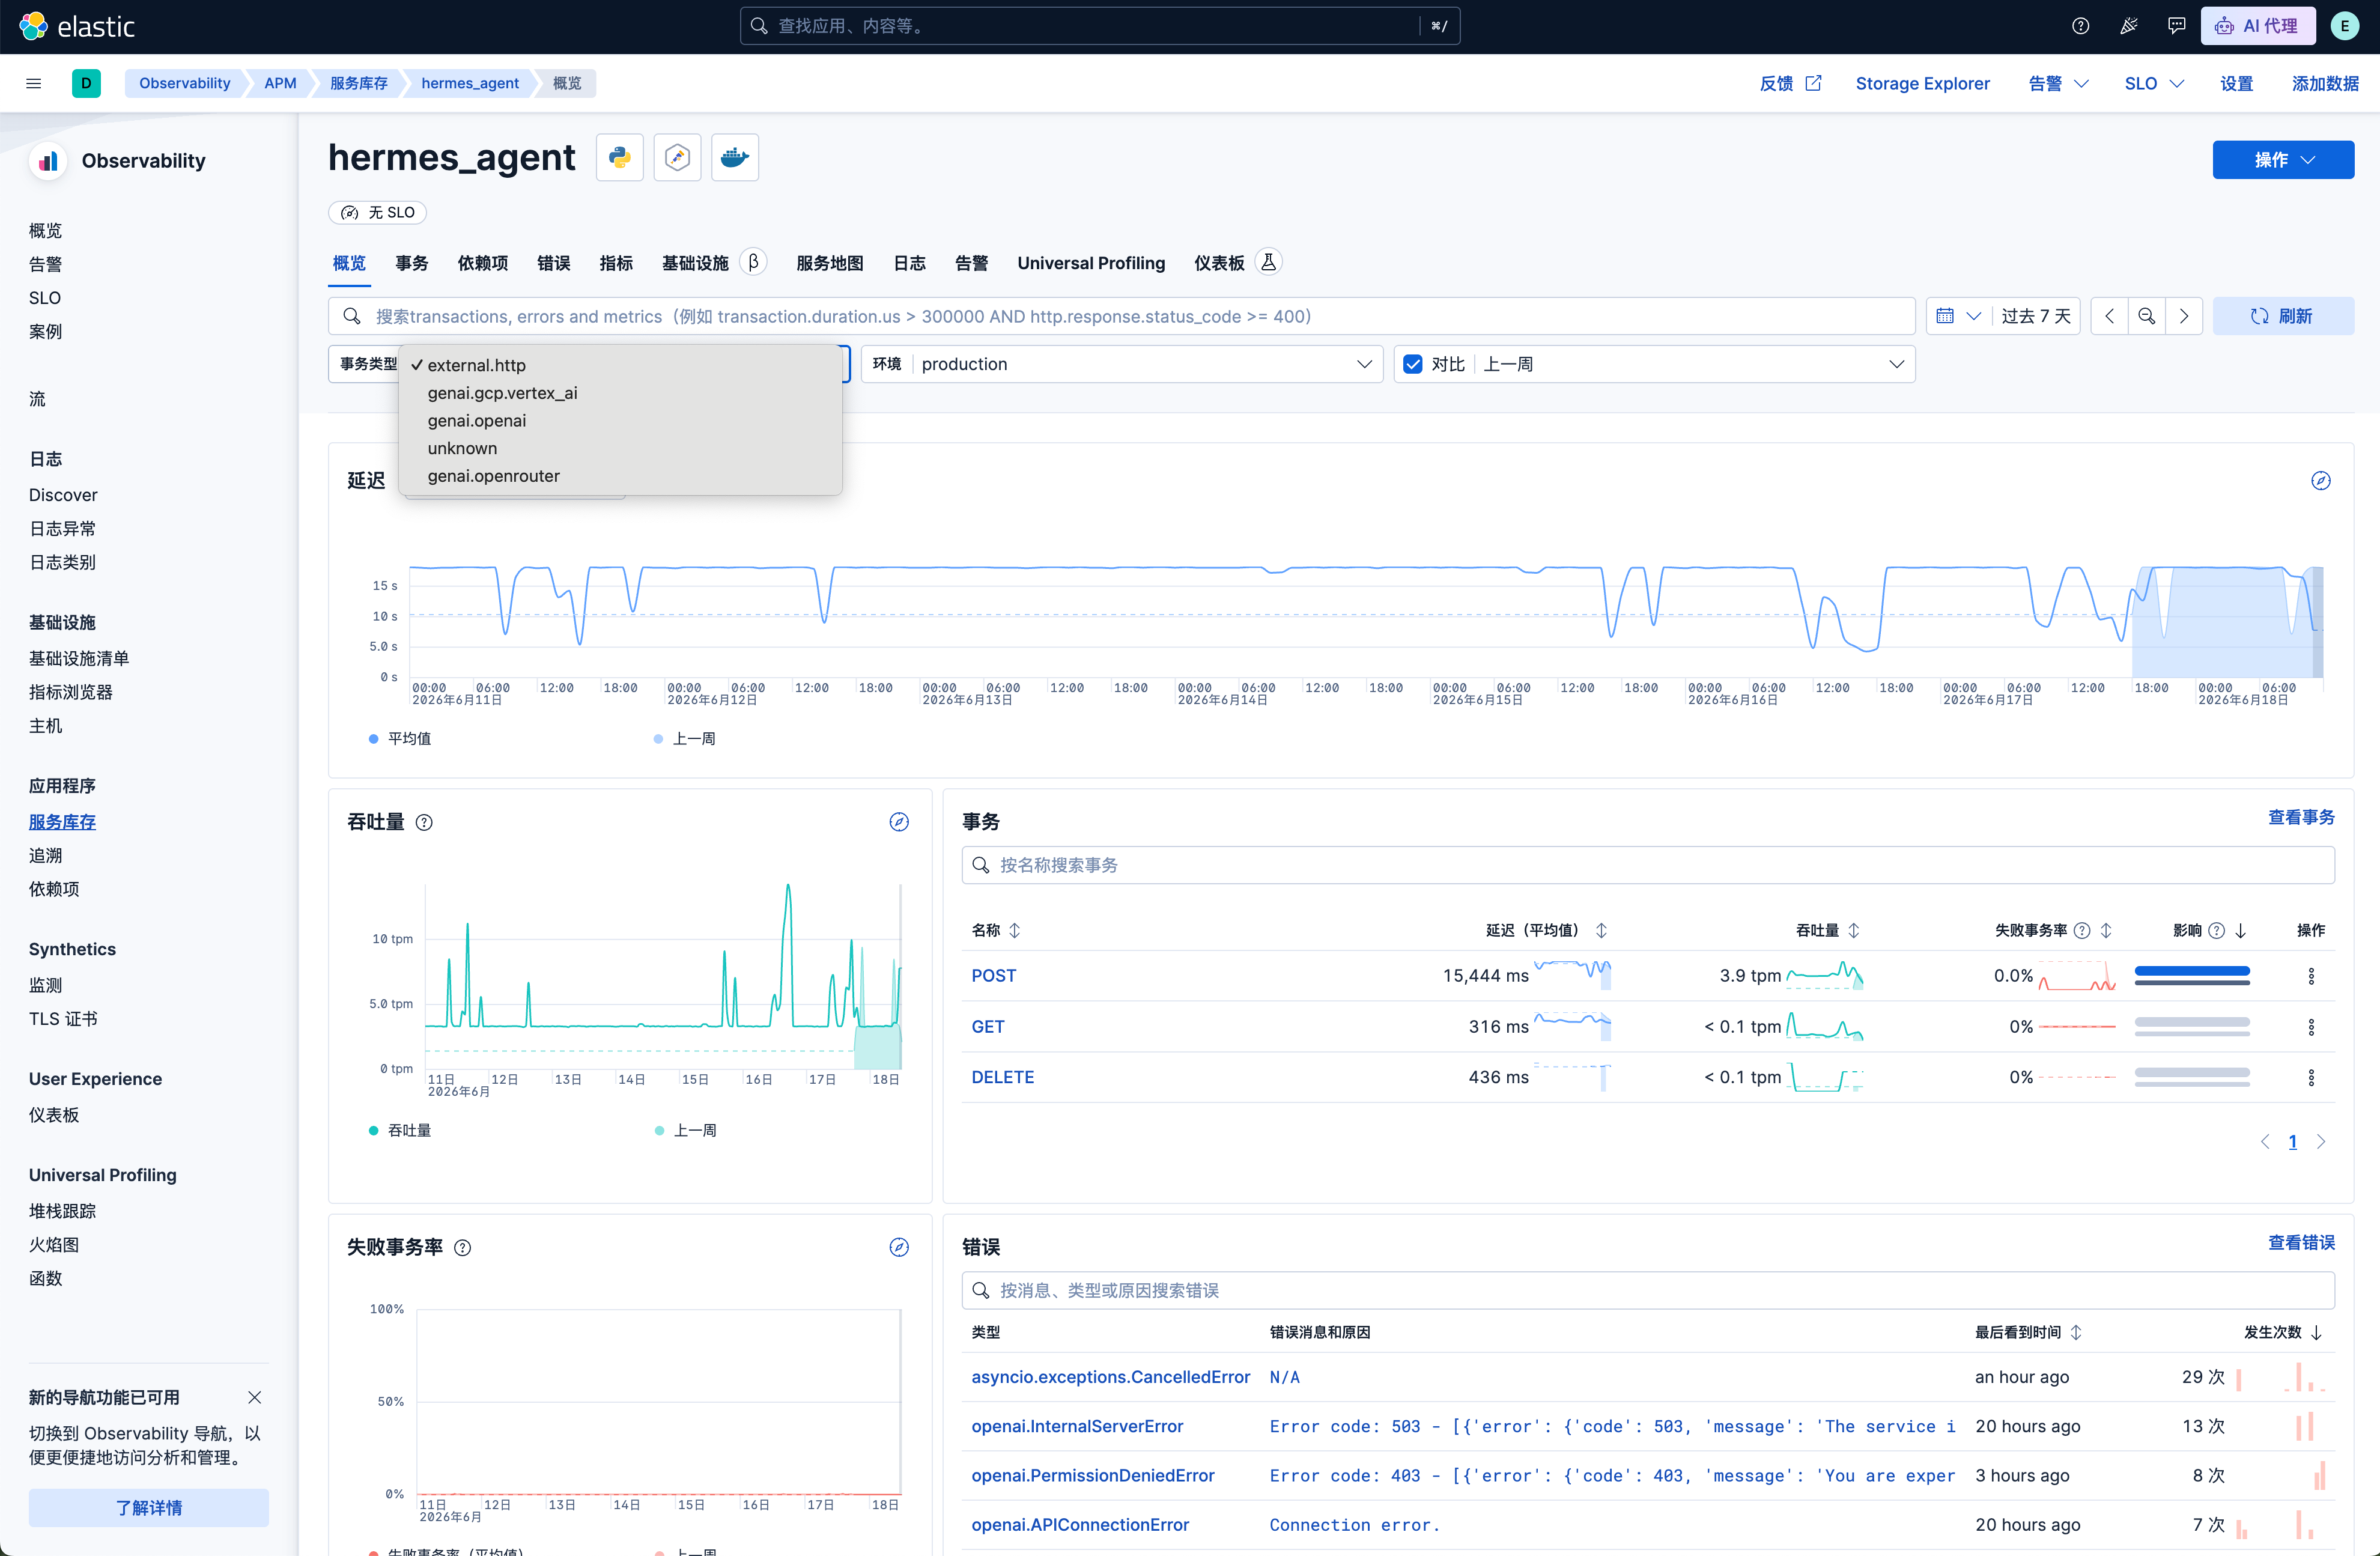
Task: Open actions menu for DELETE row
Action: point(2311,1077)
